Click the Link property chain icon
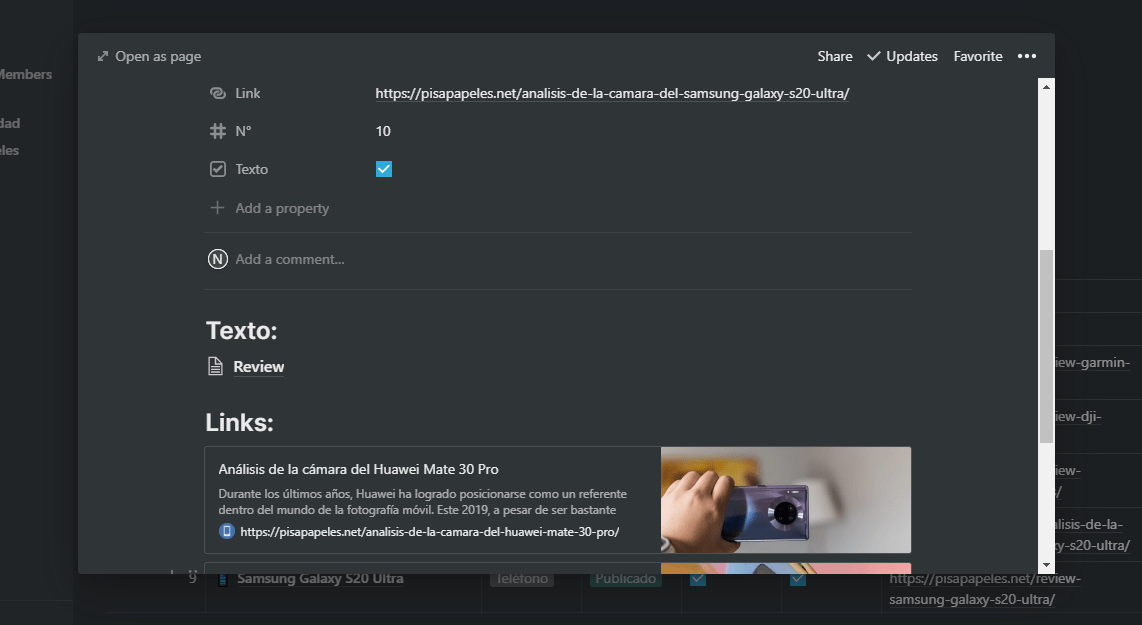 coord(217,93)
